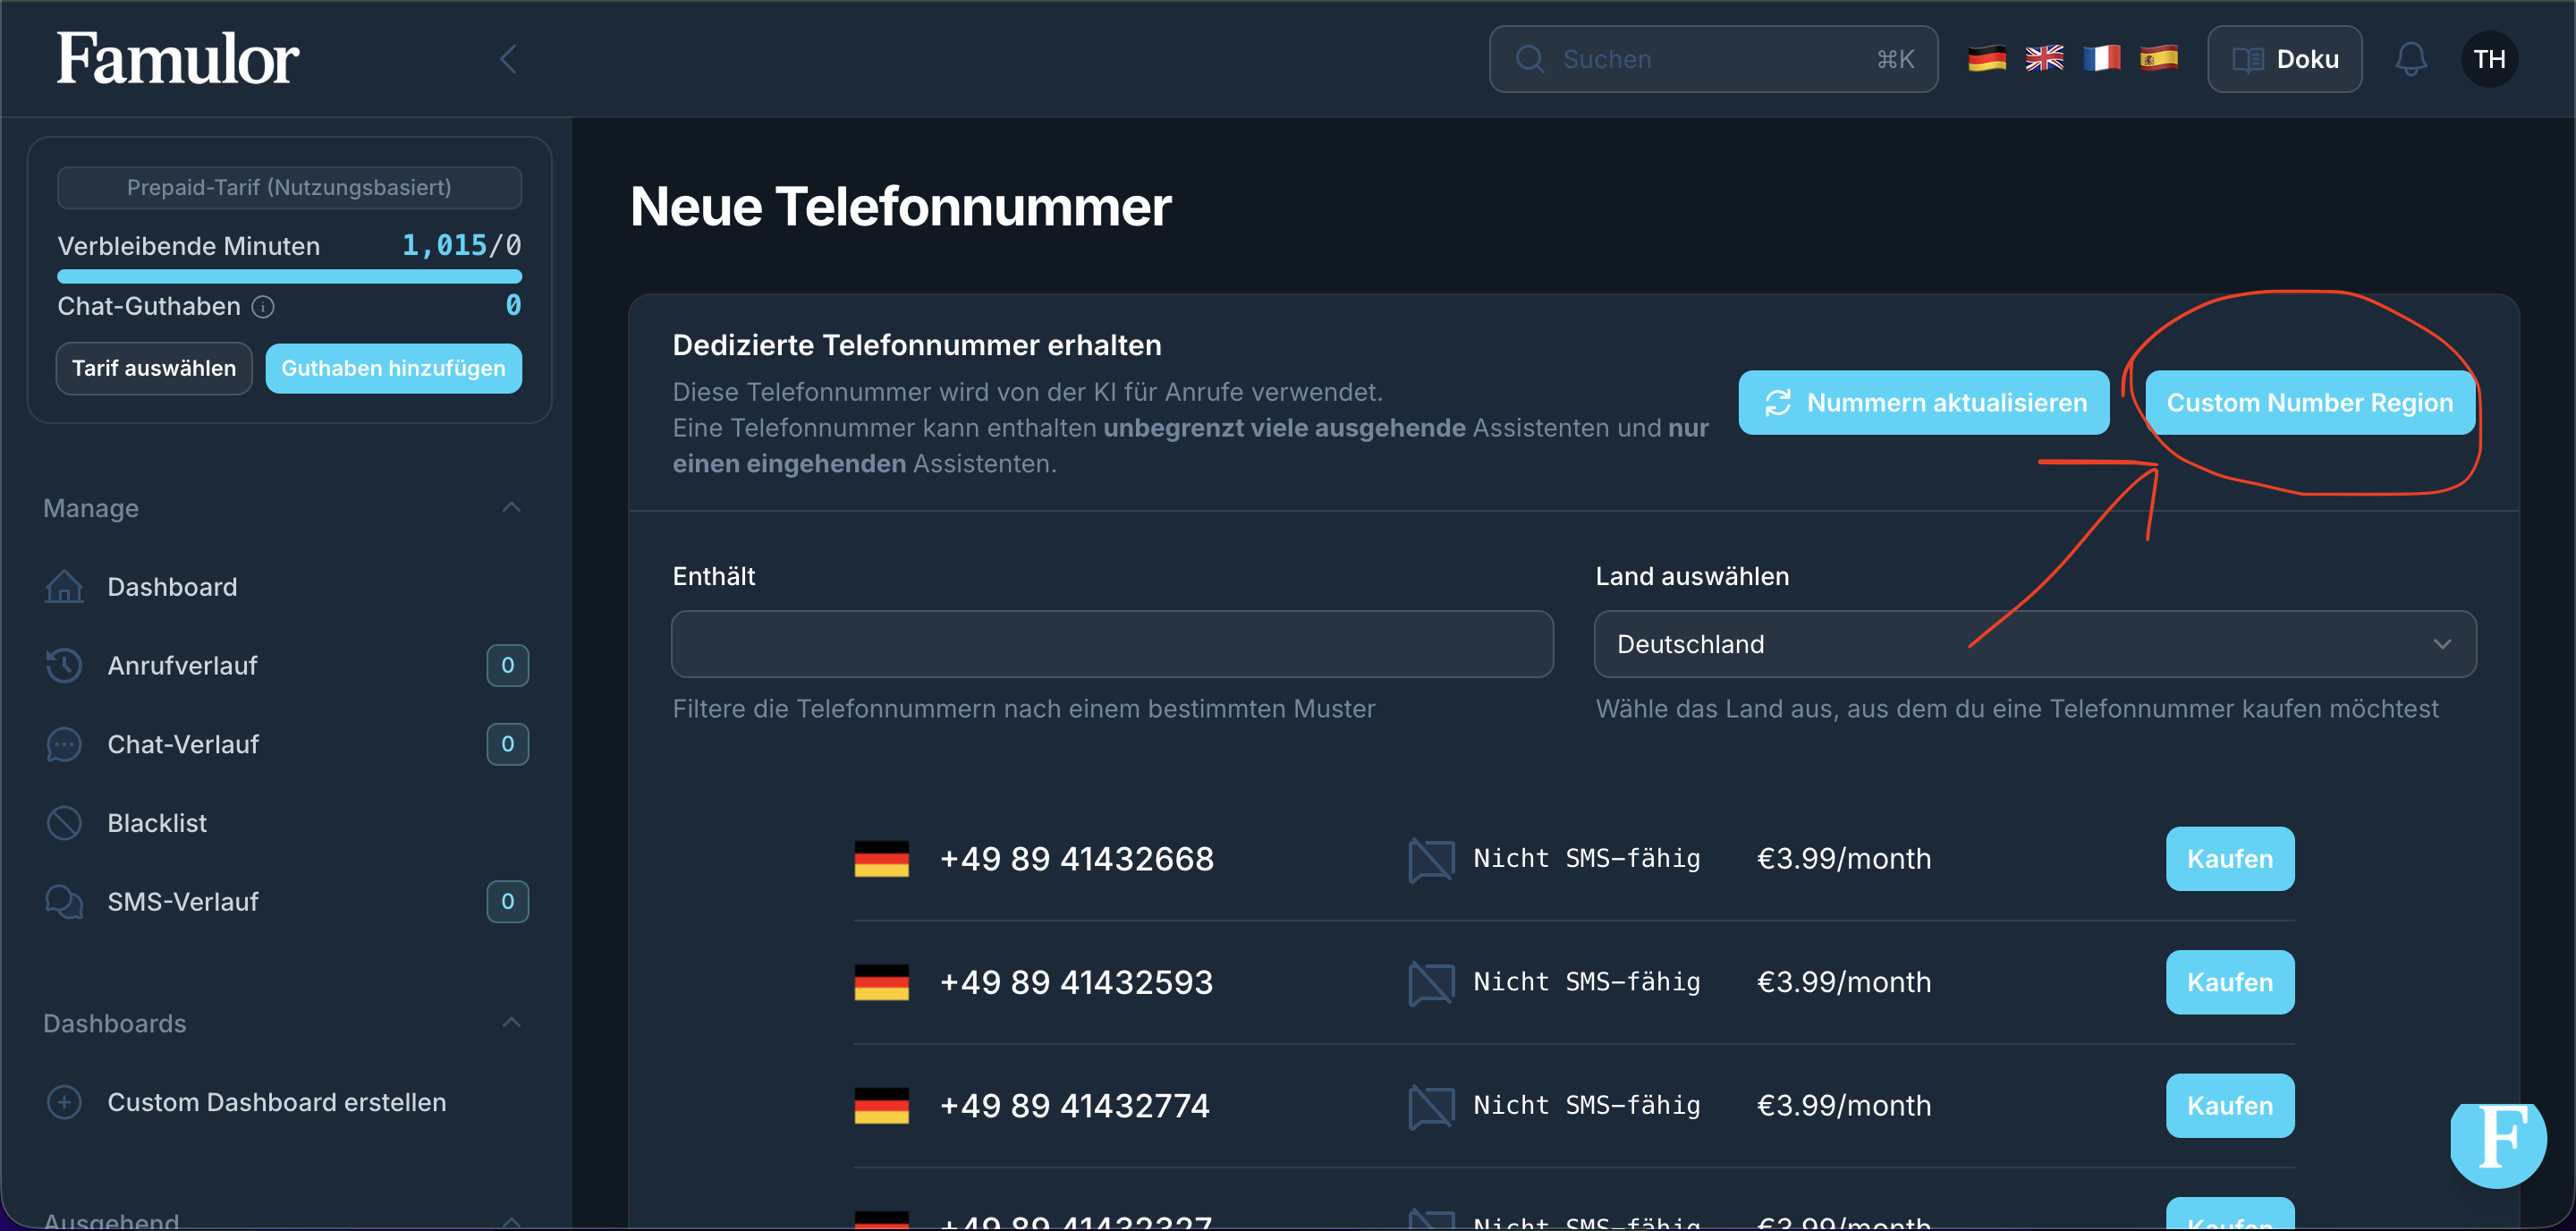Switch language to Spanish flag
This screenshot has height=1231, width=2576.
coord(2158,59)
